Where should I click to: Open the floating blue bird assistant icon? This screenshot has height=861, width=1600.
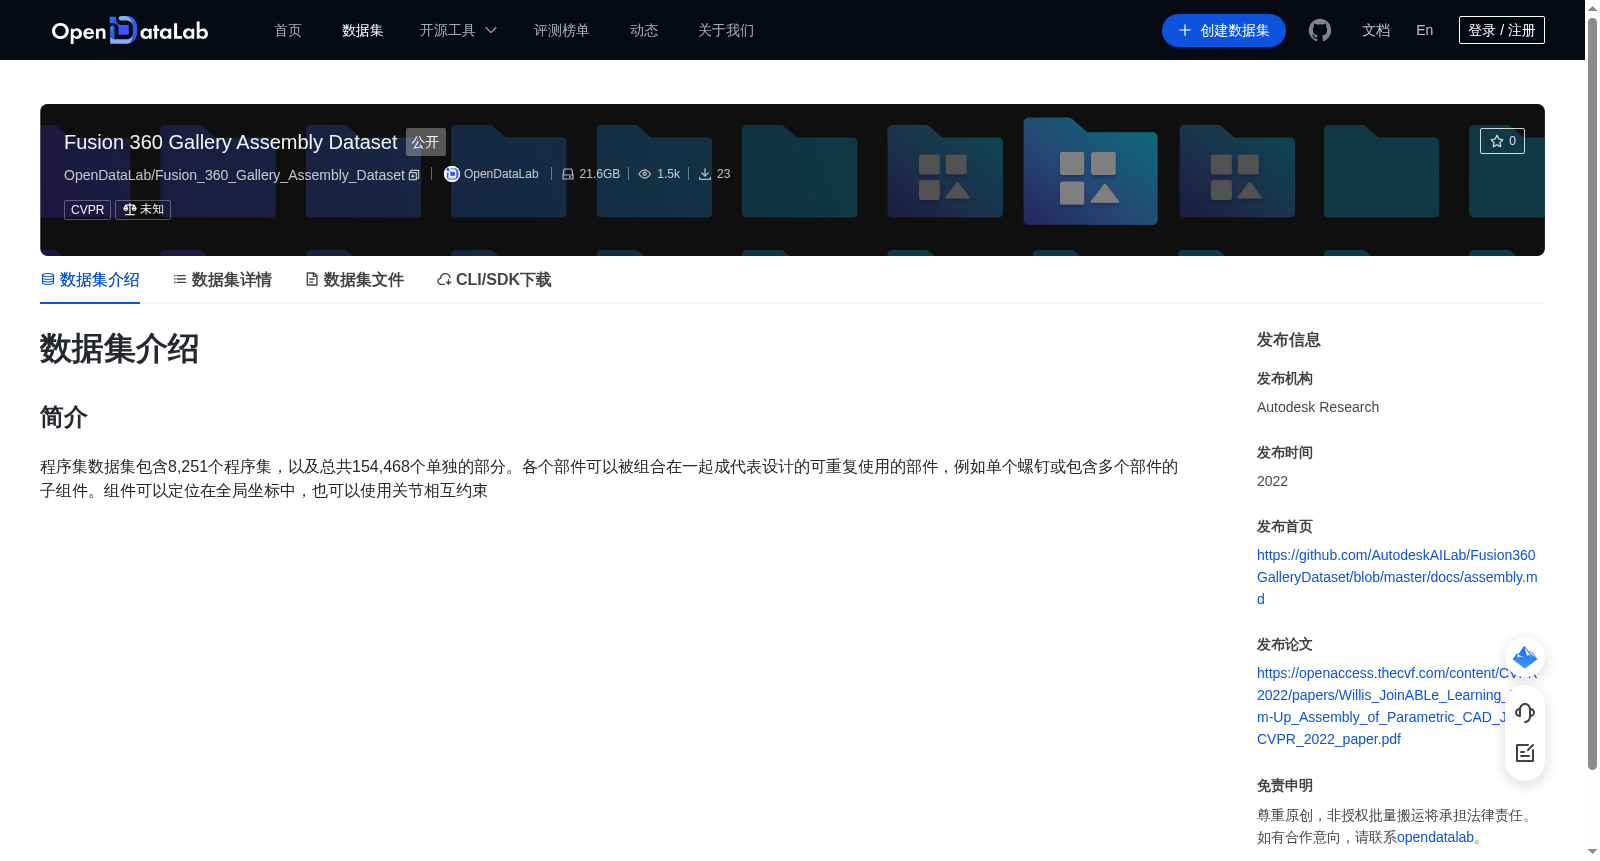click(x=1525, y=657)
